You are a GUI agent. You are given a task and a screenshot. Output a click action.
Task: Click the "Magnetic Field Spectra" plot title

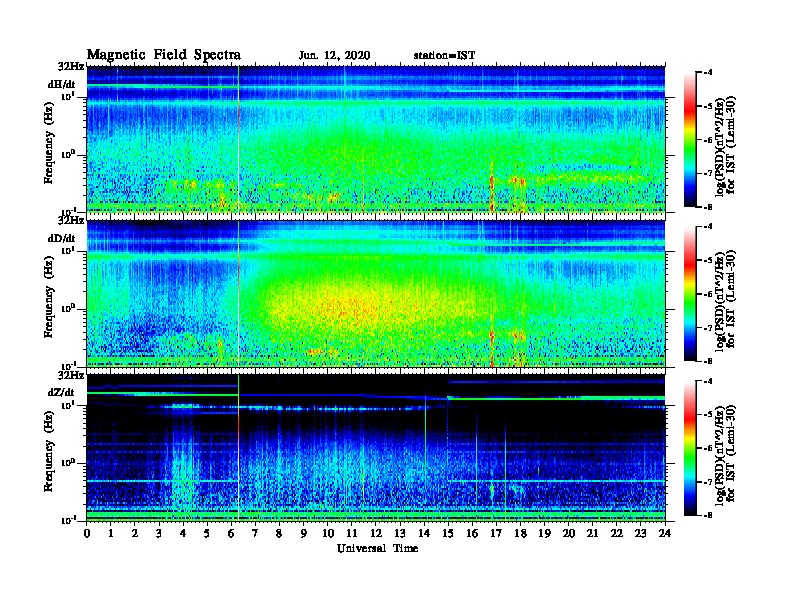pyautogui.click(x=164, y=55)
